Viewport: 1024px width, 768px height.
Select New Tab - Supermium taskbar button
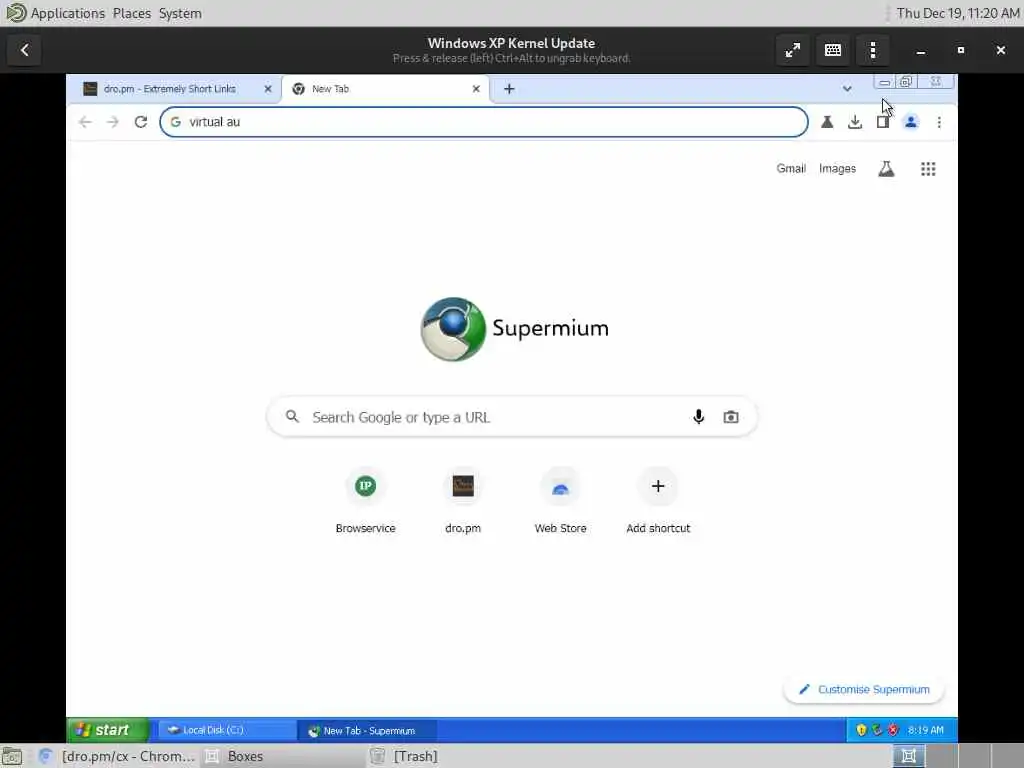click(367, 730)
